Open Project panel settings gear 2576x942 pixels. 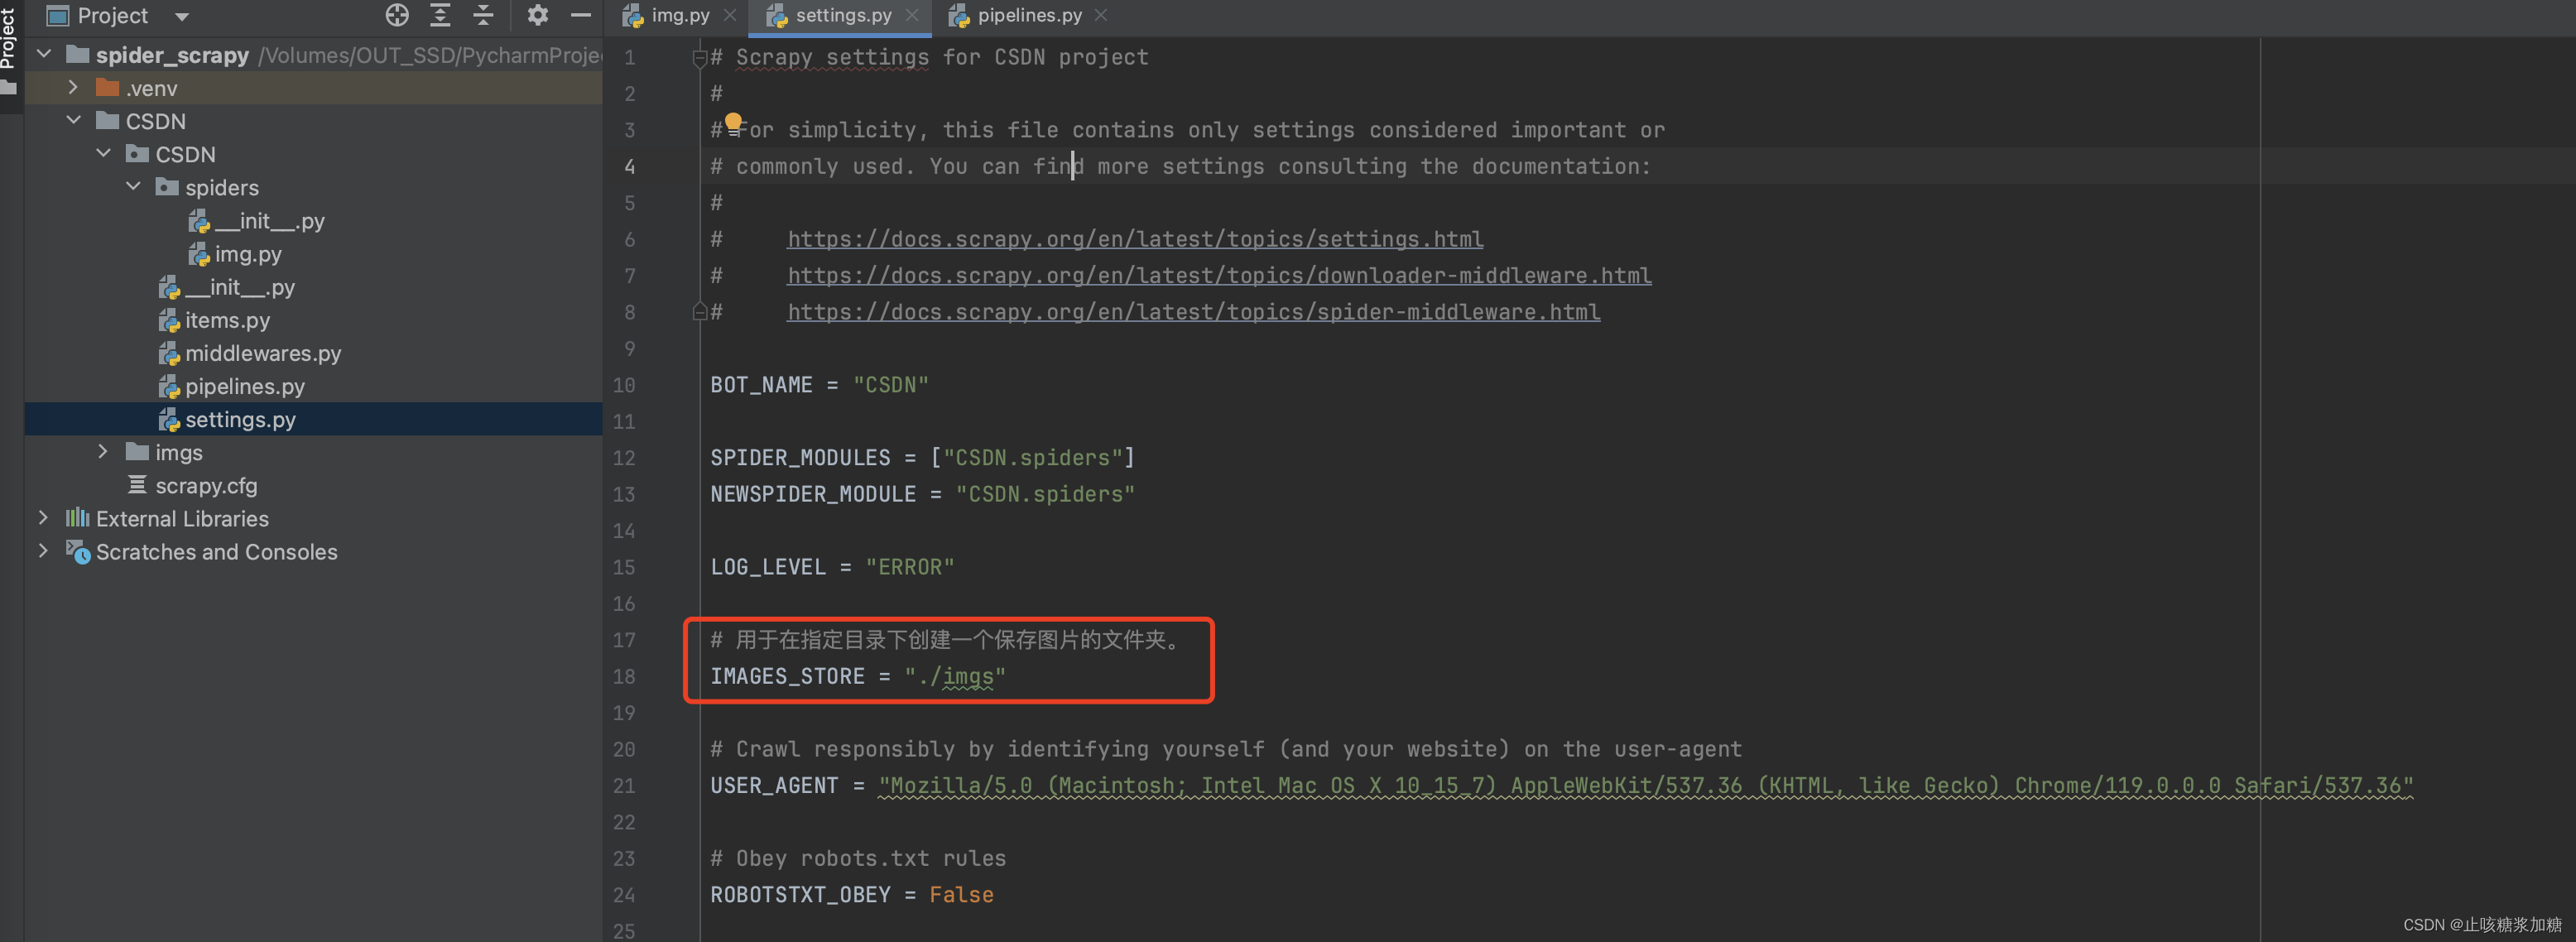tap(538, 15)
